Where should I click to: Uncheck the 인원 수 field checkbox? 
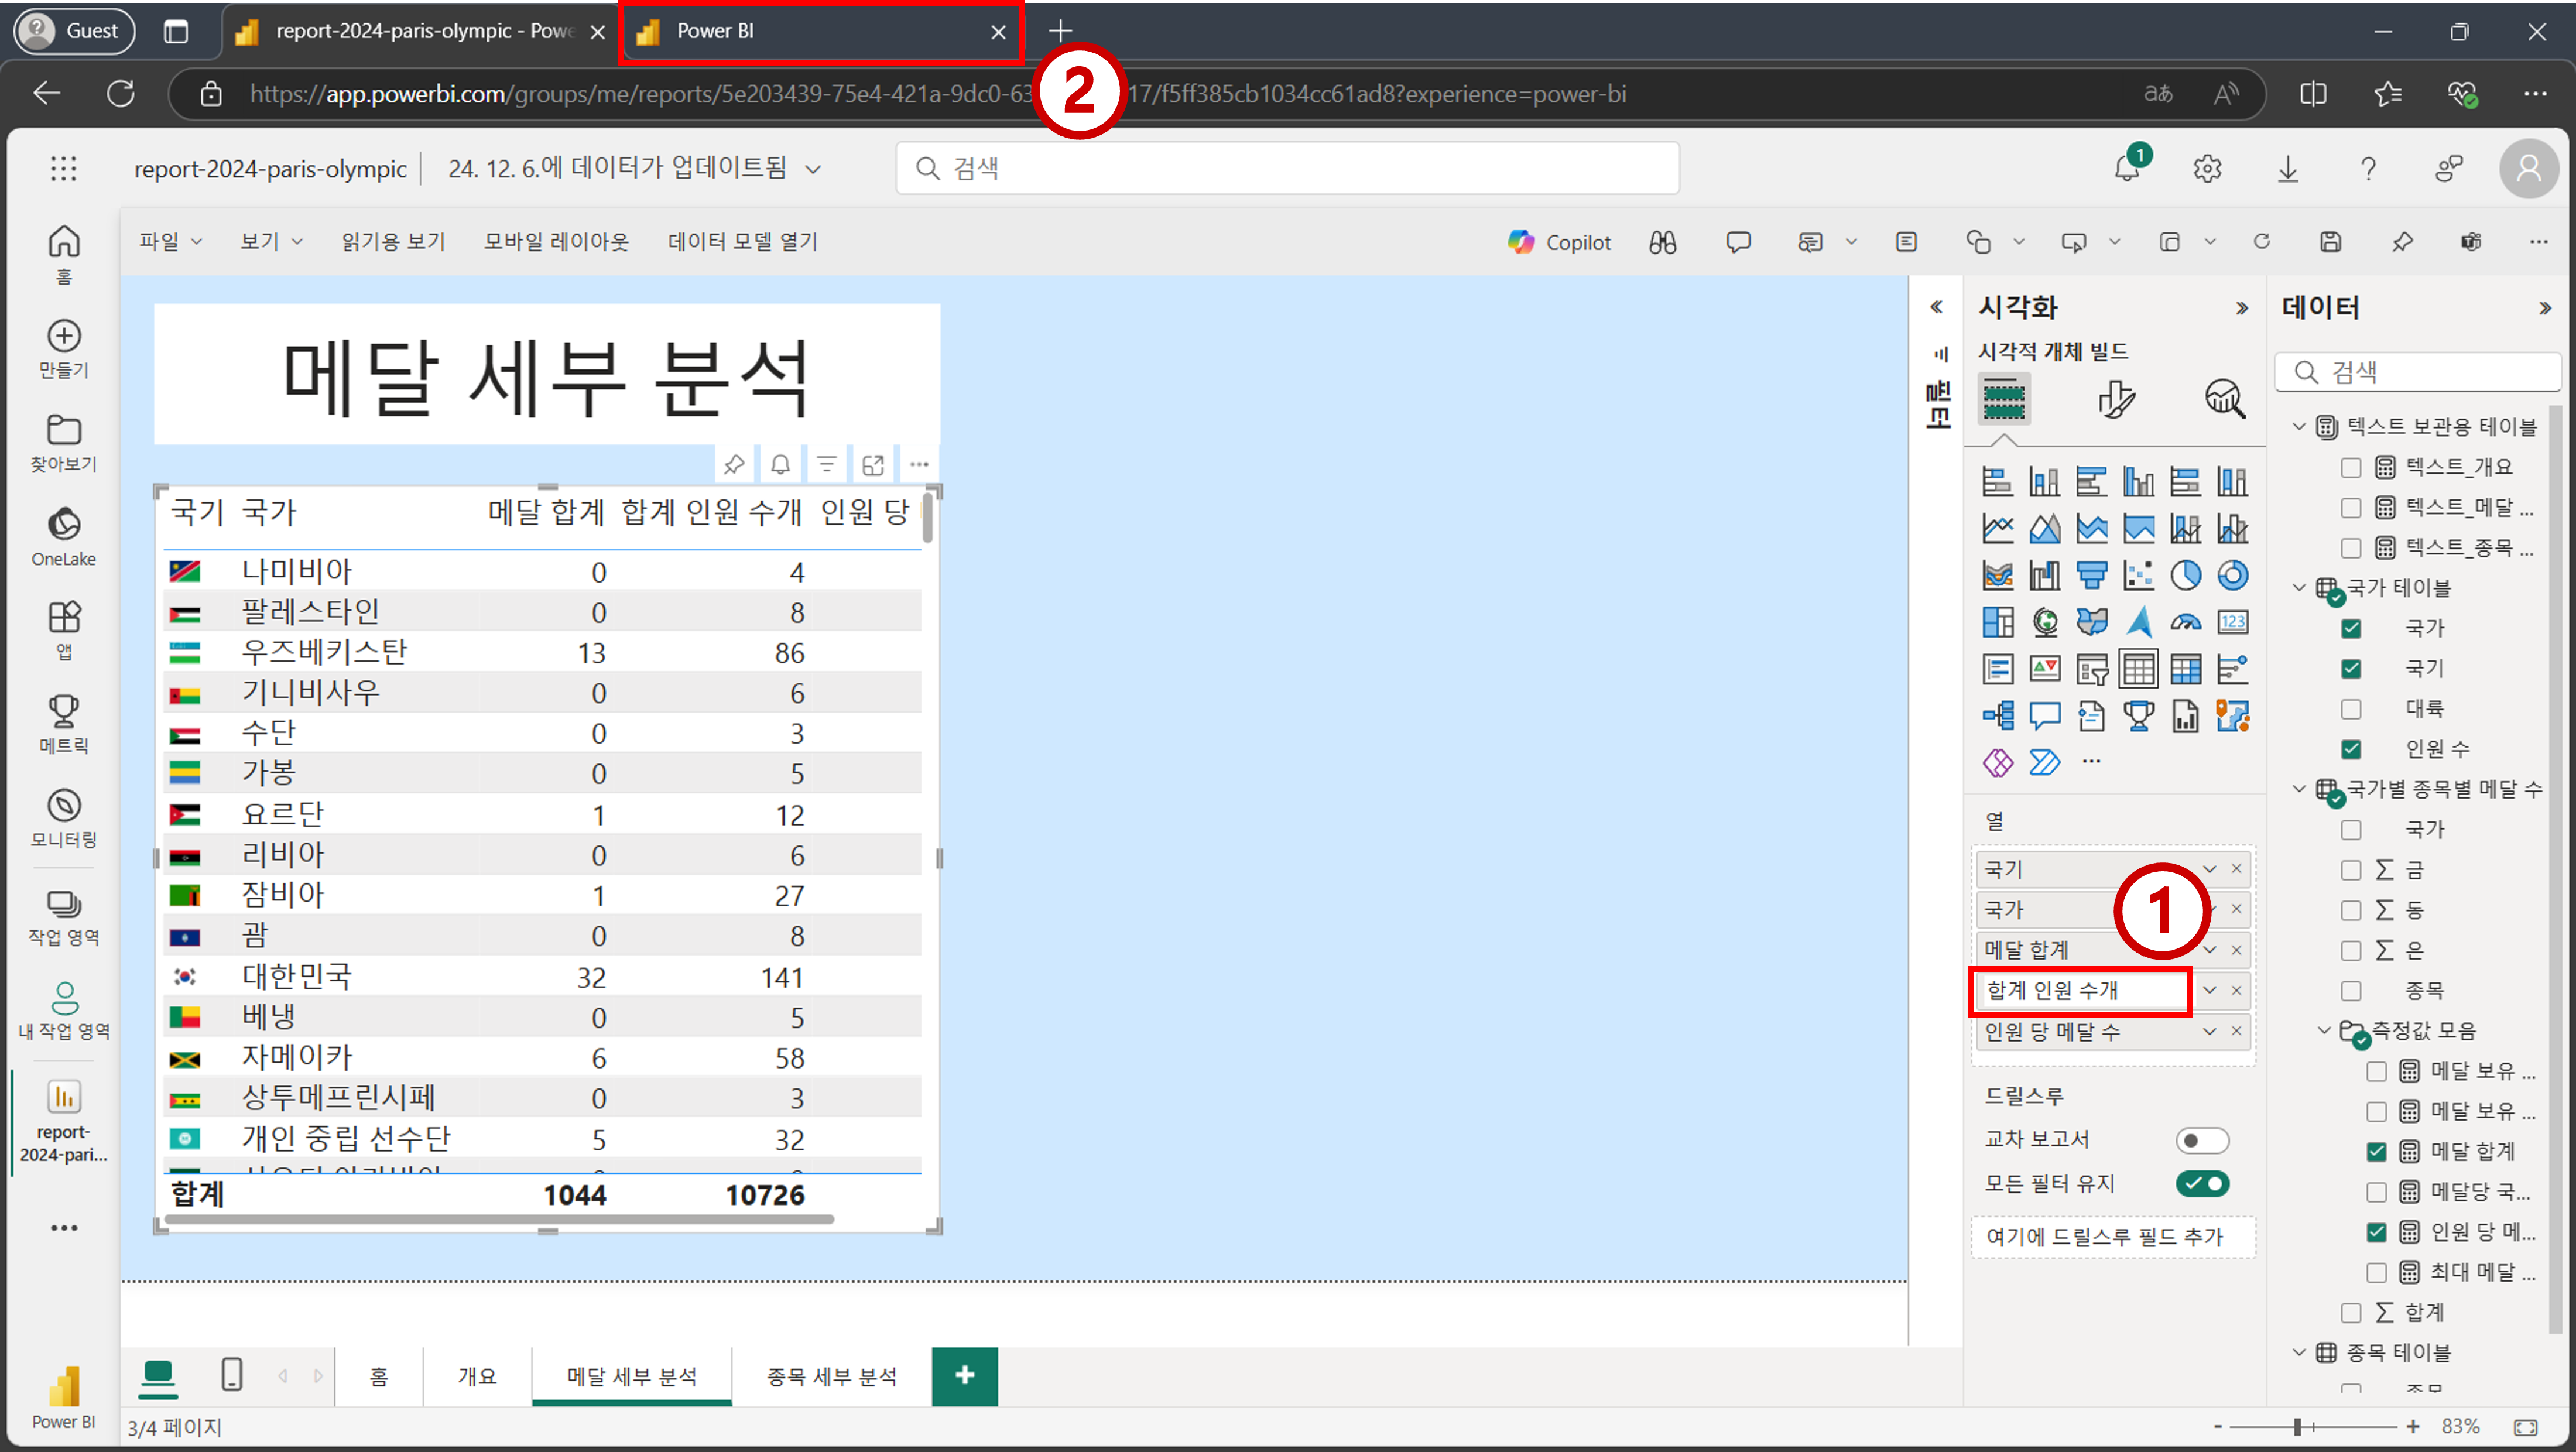click(x=2350, y=749)
